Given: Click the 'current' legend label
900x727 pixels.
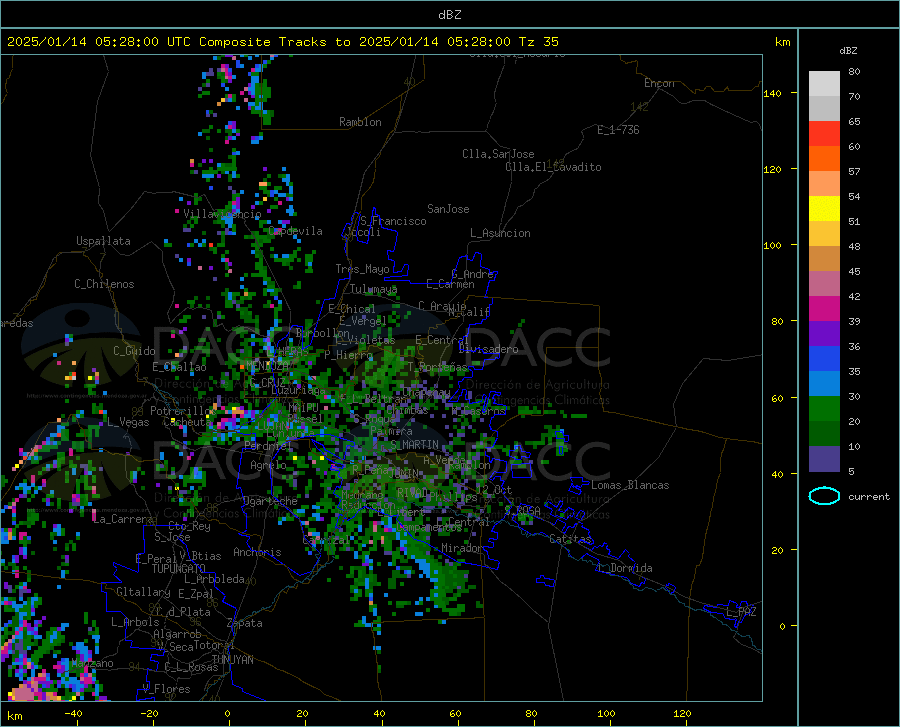Looking at the screenshot, I should (x=869, y=496).
